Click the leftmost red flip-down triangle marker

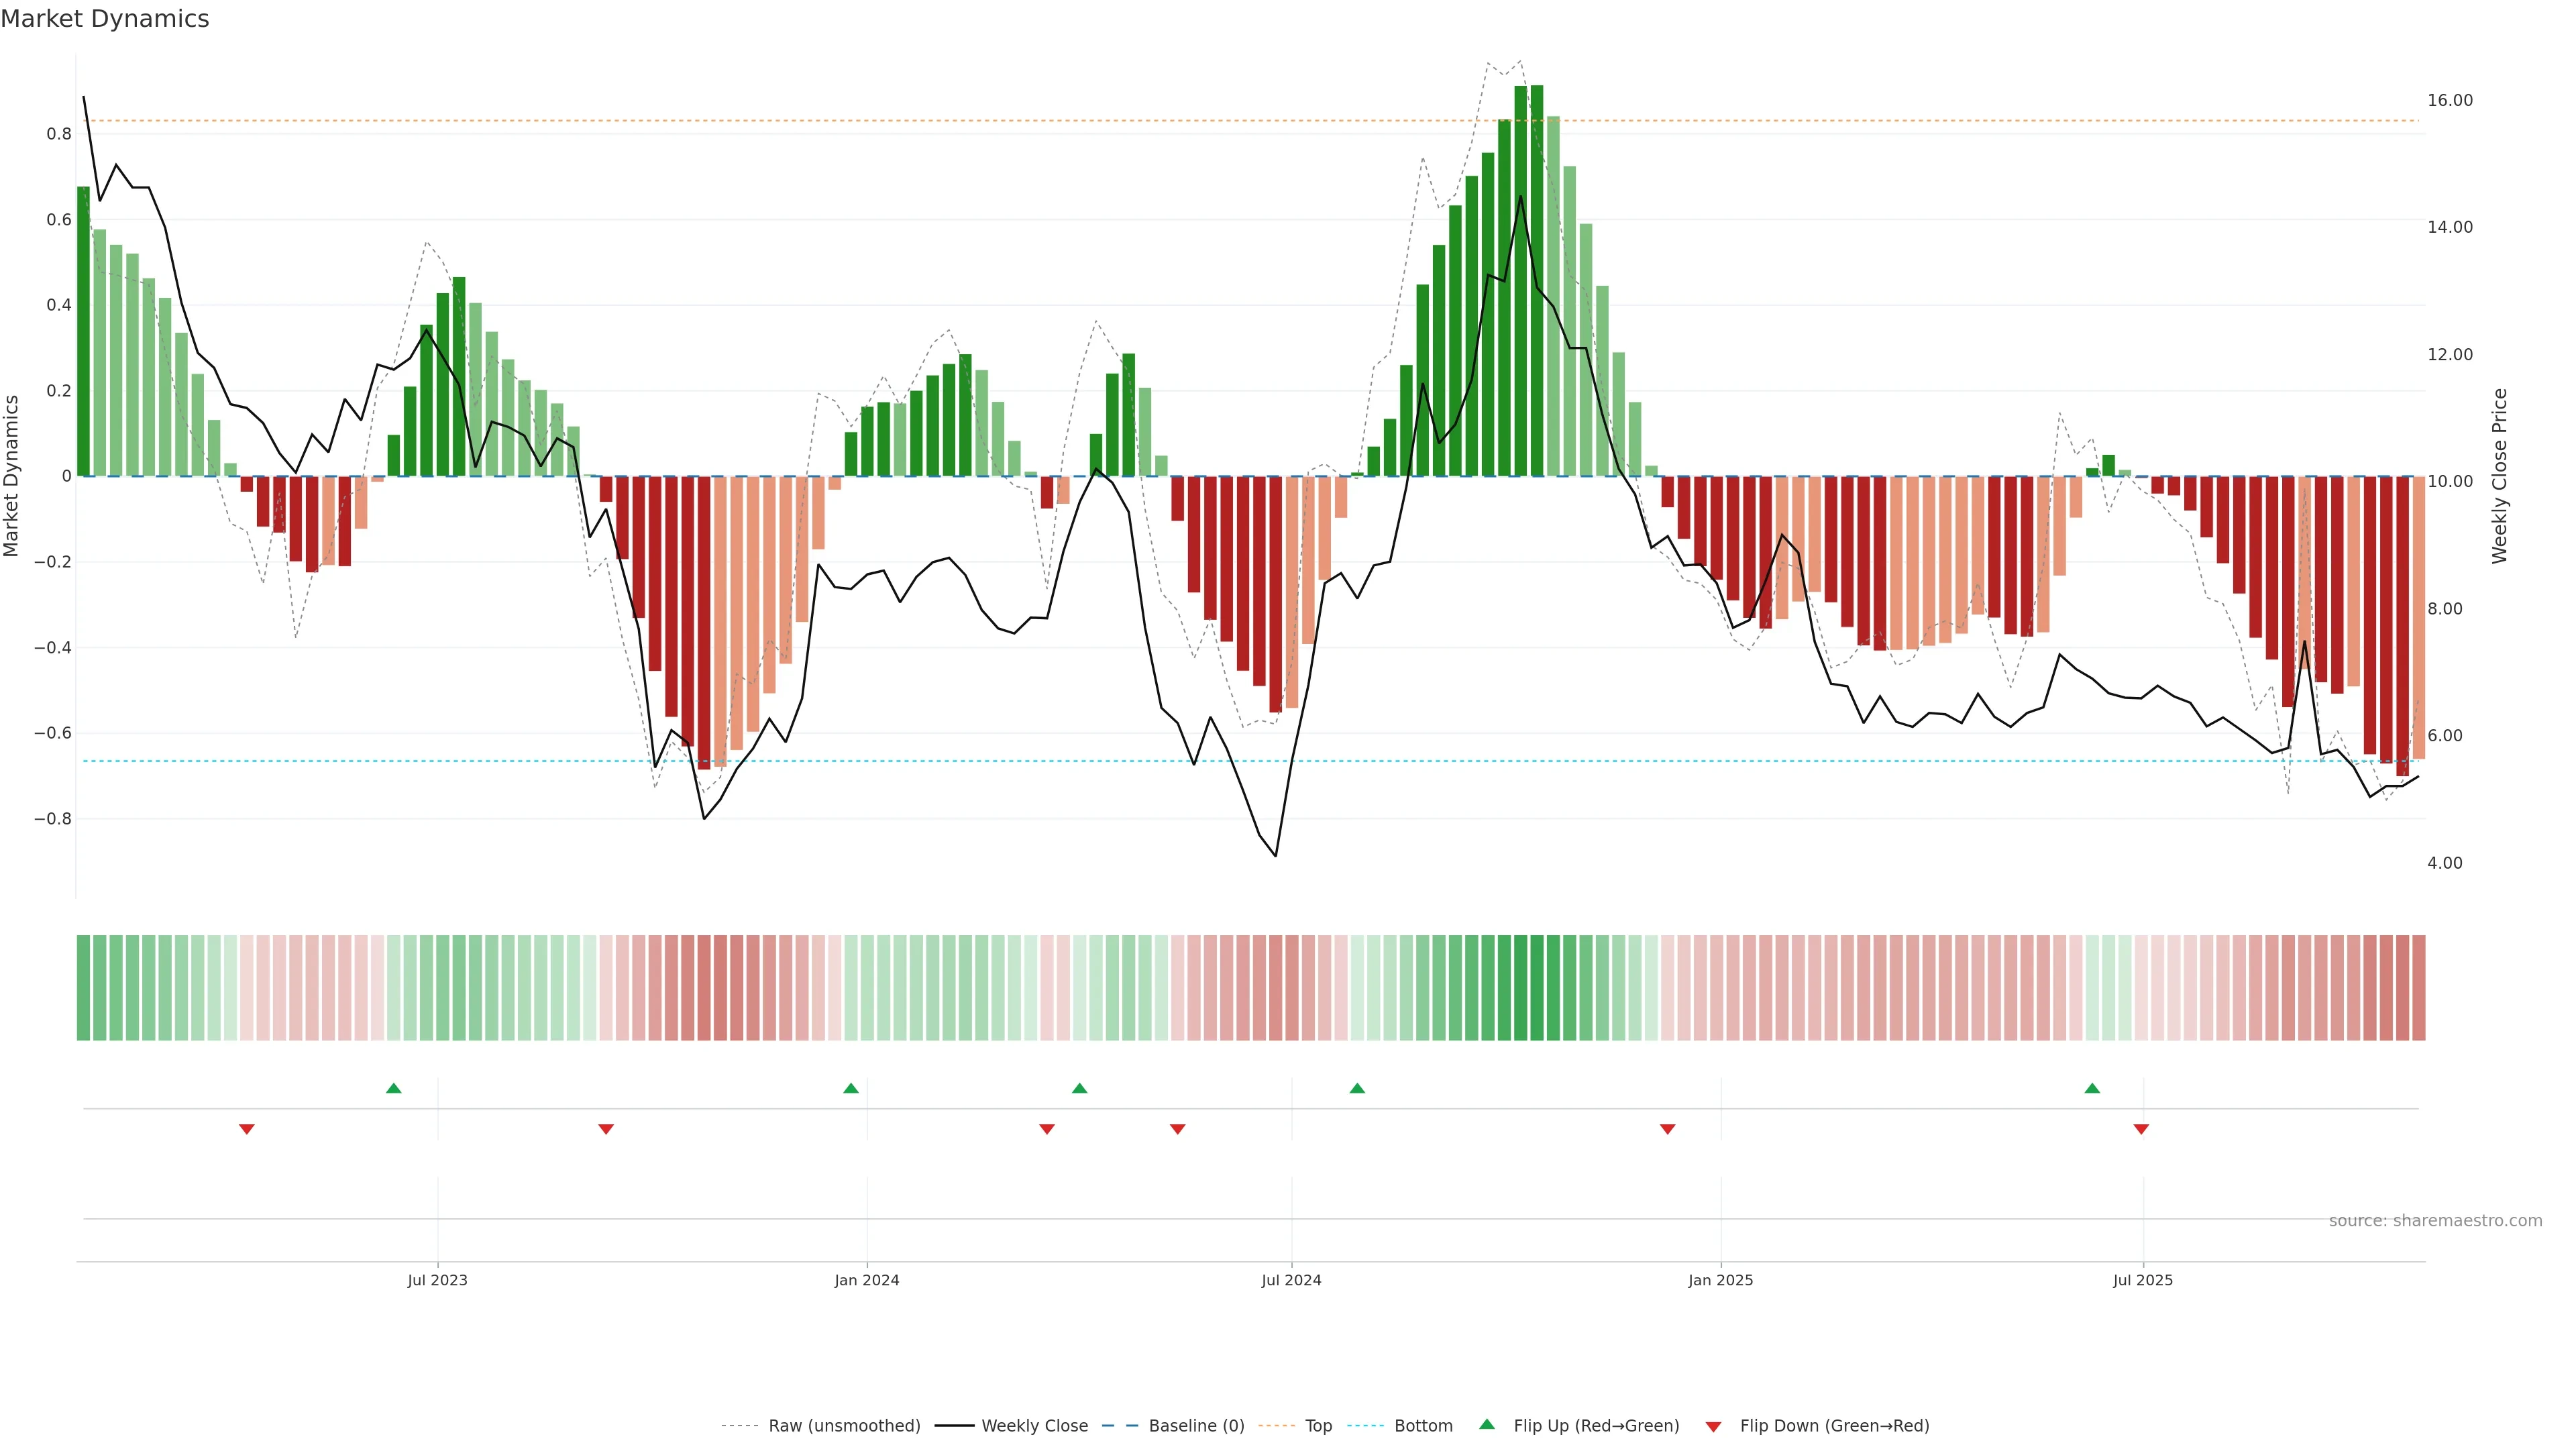point(247,1129)
